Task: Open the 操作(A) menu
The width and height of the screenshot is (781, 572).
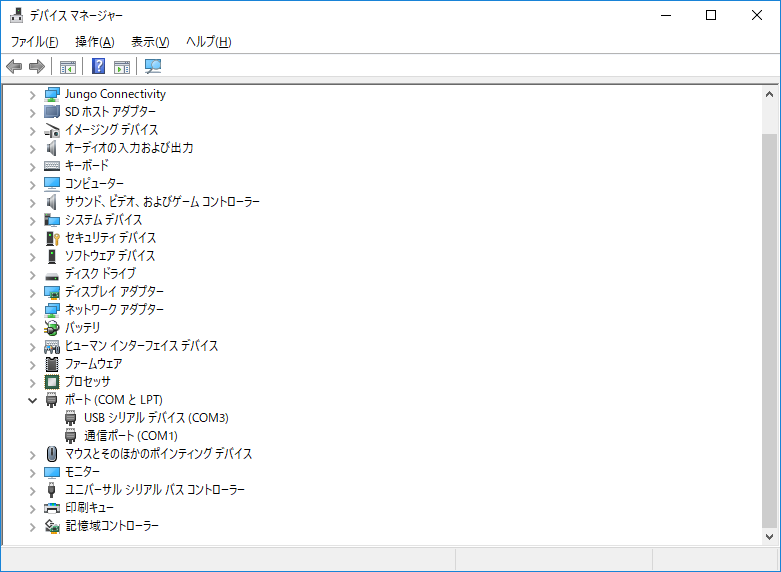Action: click(x=95, y=42)
